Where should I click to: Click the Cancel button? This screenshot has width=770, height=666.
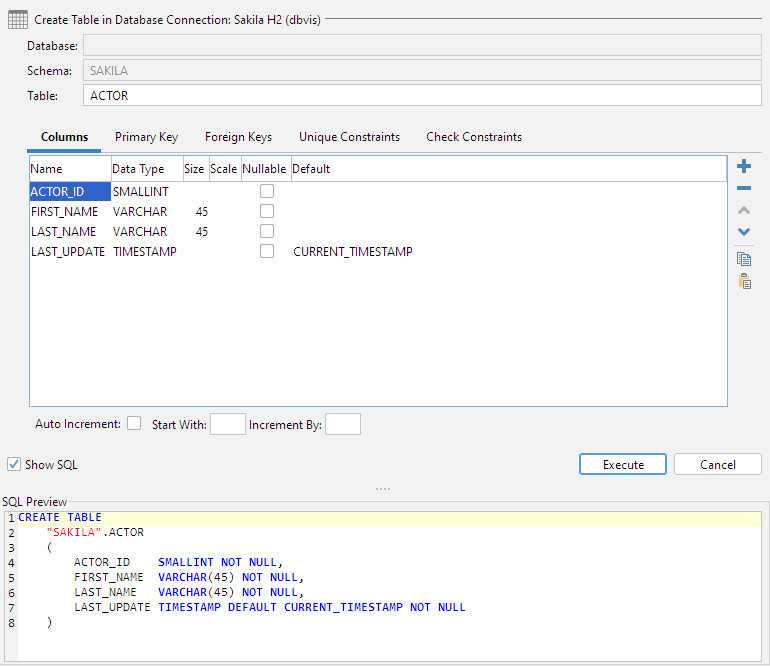[x=717, y=464]
